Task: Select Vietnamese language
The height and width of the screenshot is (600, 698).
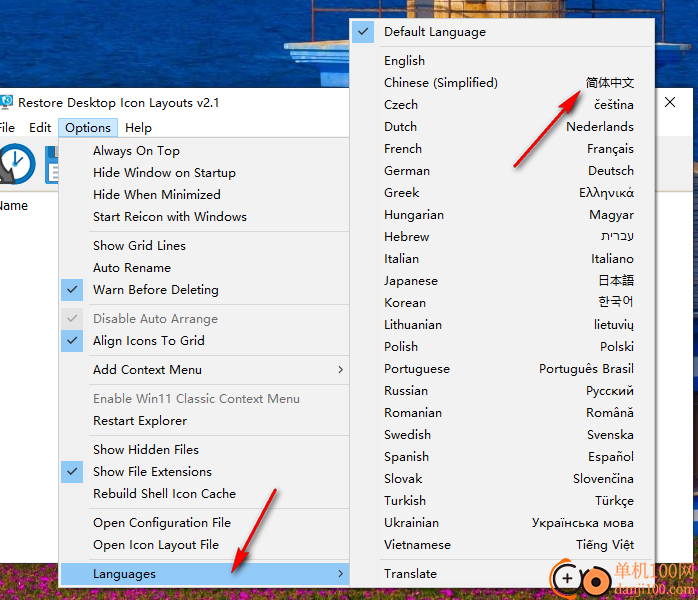Action: [x=502, y=545]
